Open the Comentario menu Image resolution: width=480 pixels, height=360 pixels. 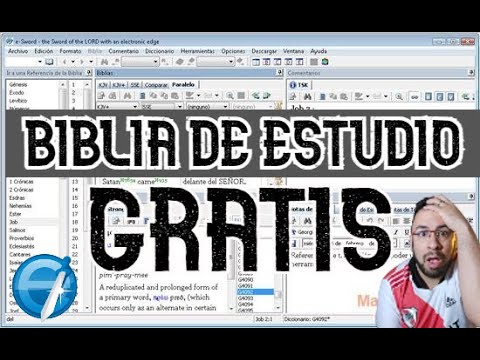(123, 51)
